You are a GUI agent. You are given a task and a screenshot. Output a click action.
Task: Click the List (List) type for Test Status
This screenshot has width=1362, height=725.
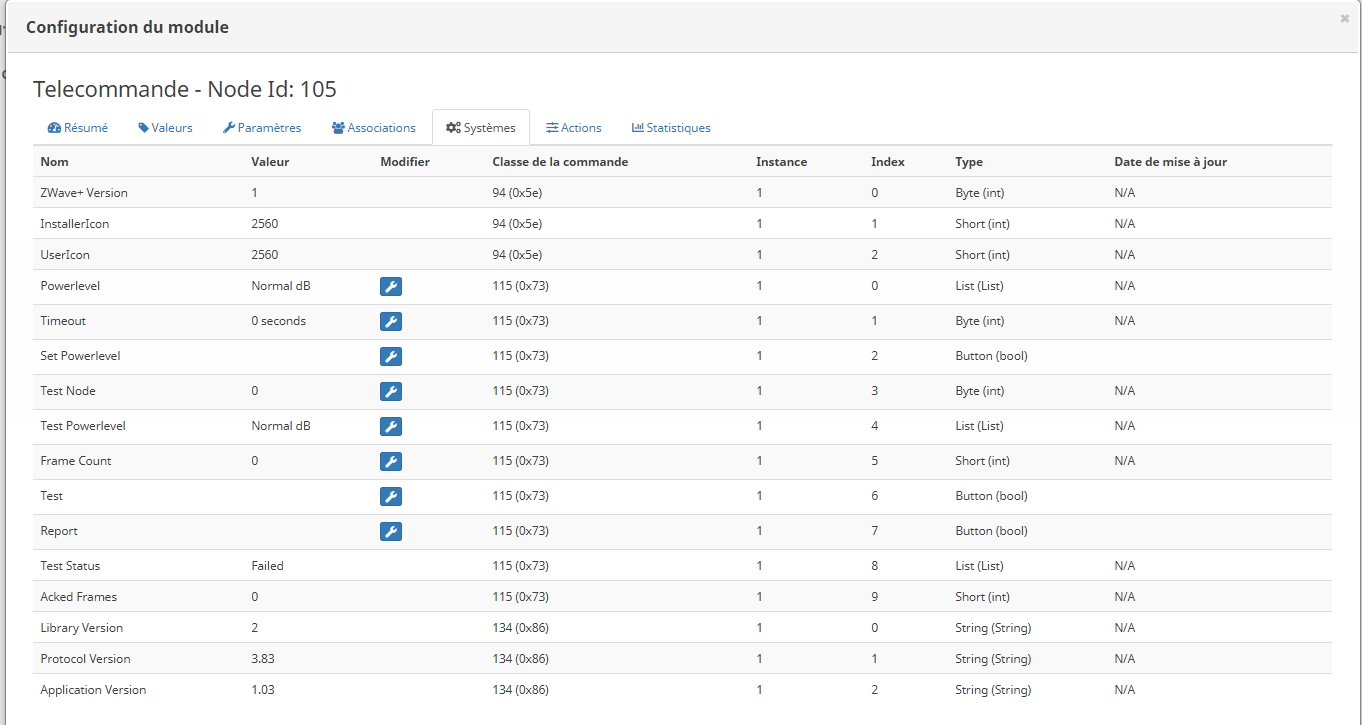pos(979,566)
